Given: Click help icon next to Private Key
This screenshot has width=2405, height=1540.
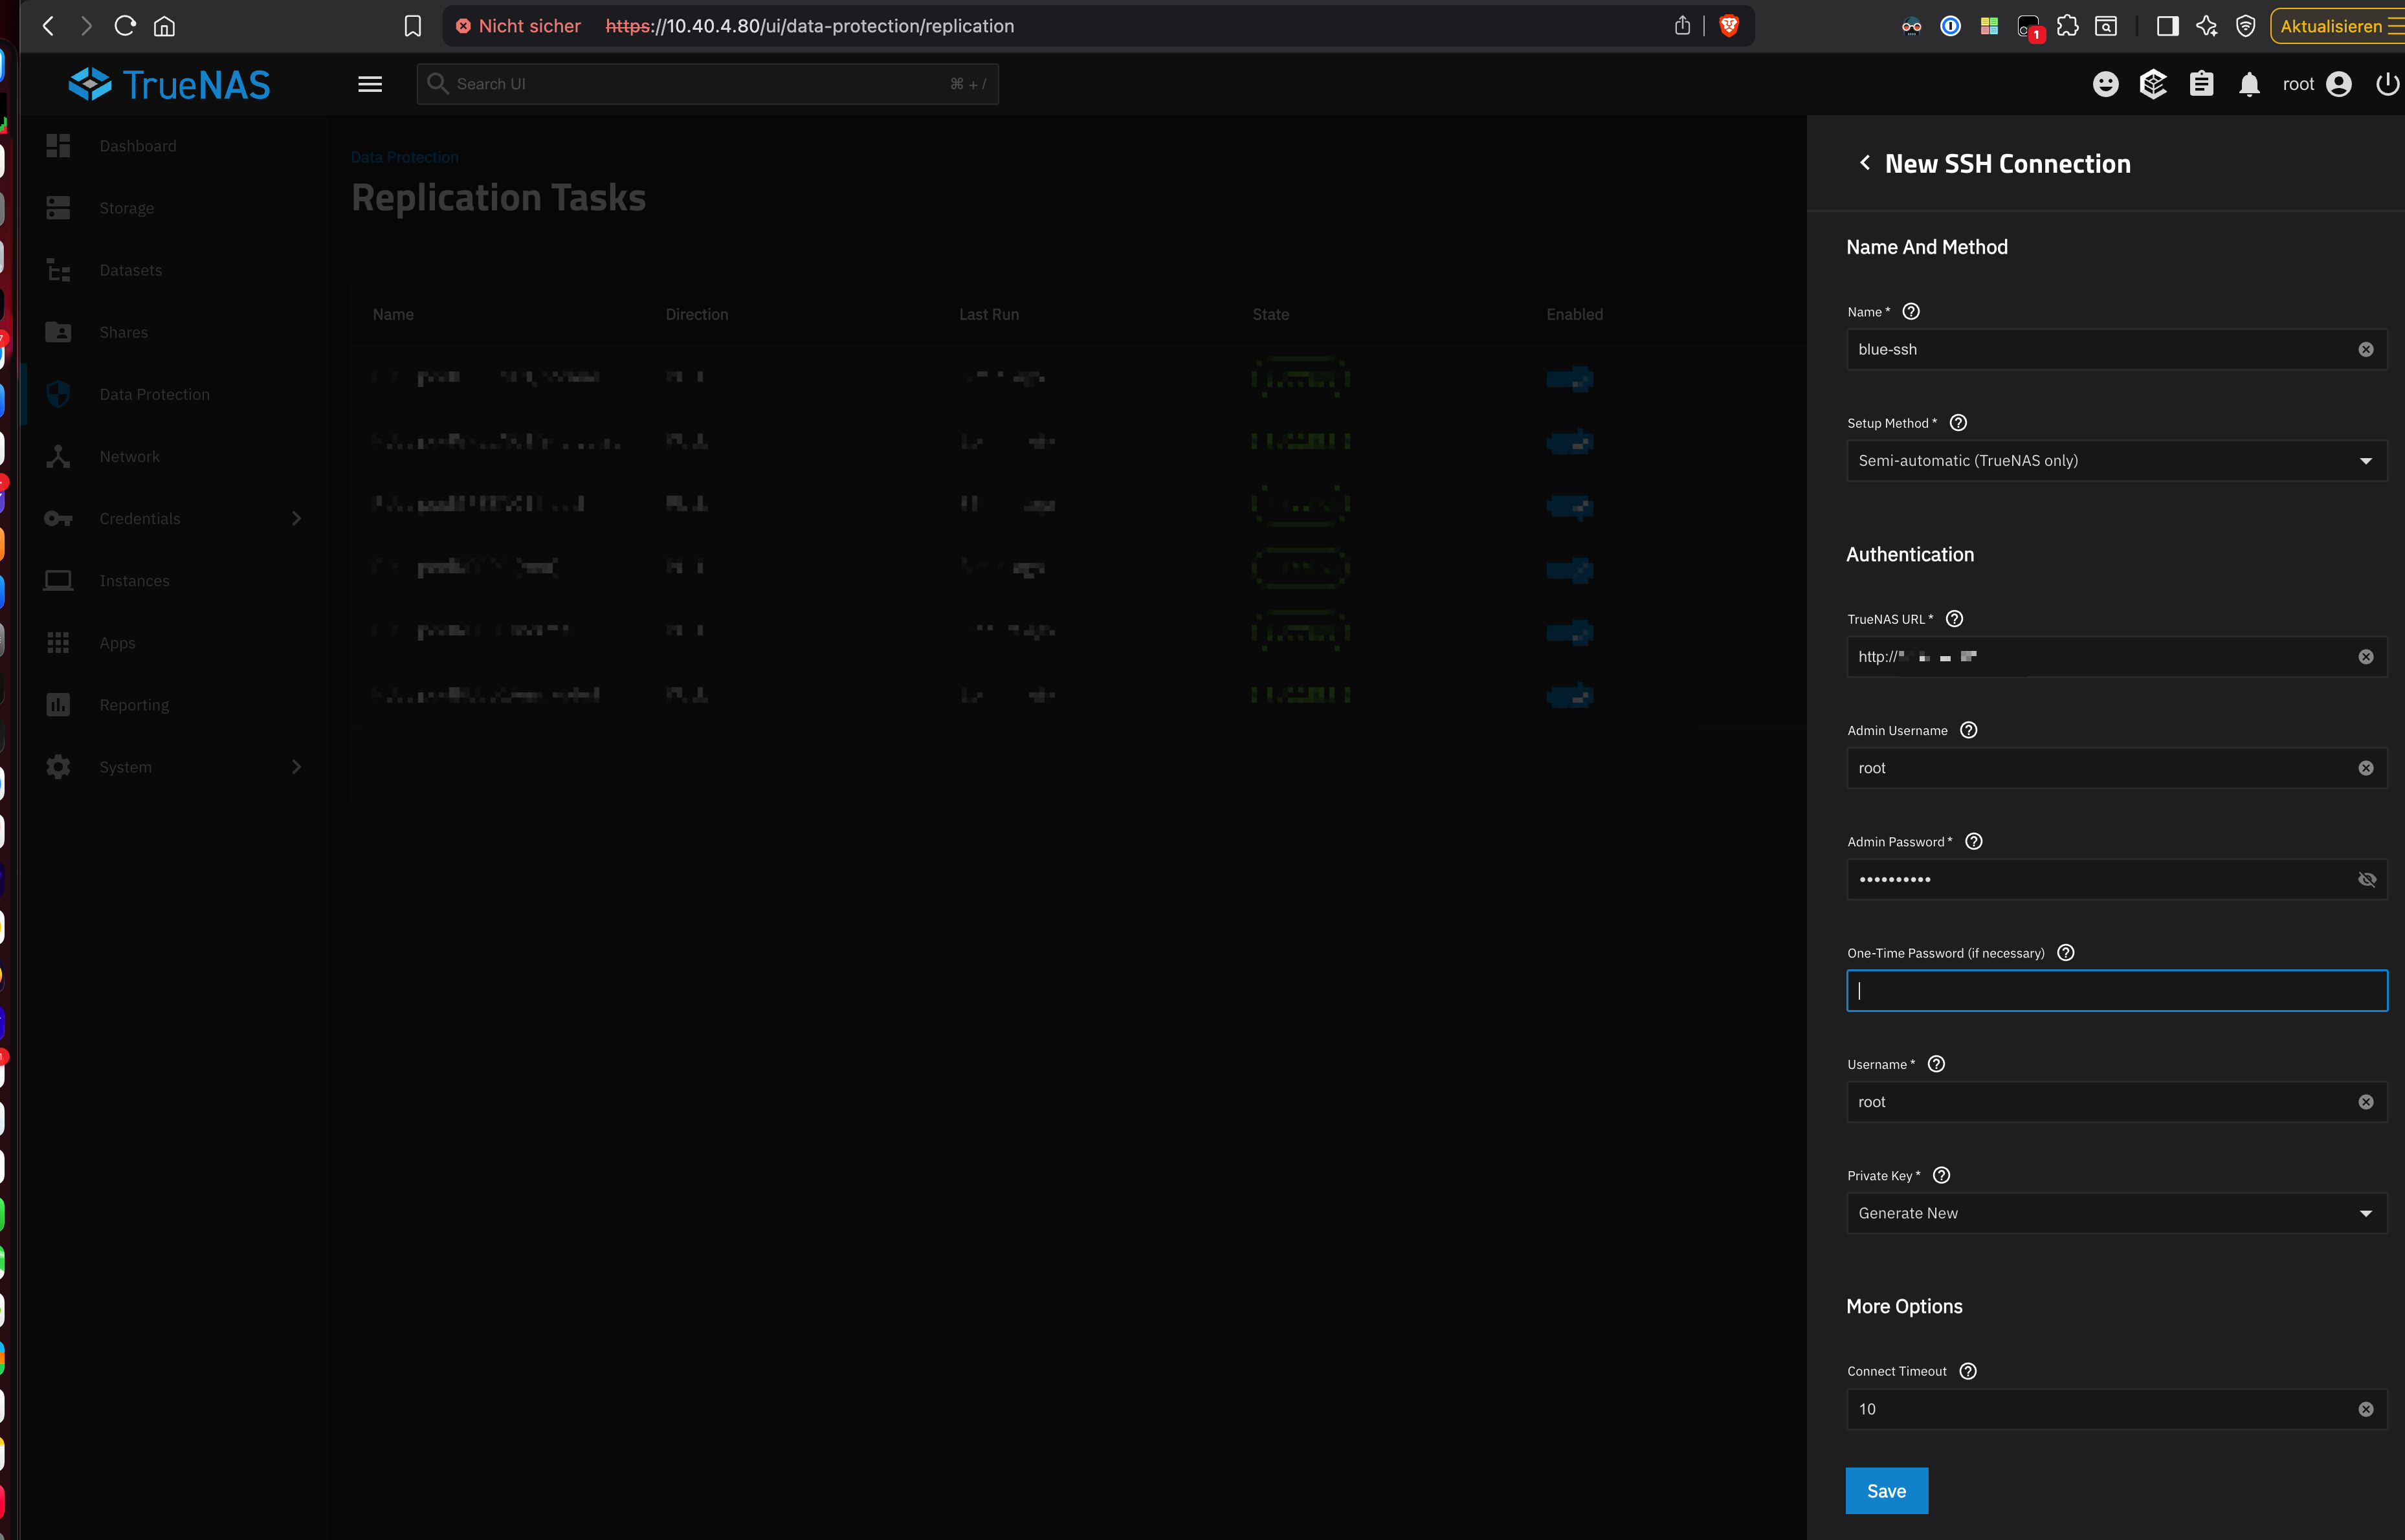Looking at the screenshot, I should click(x=1941, y=1176).
